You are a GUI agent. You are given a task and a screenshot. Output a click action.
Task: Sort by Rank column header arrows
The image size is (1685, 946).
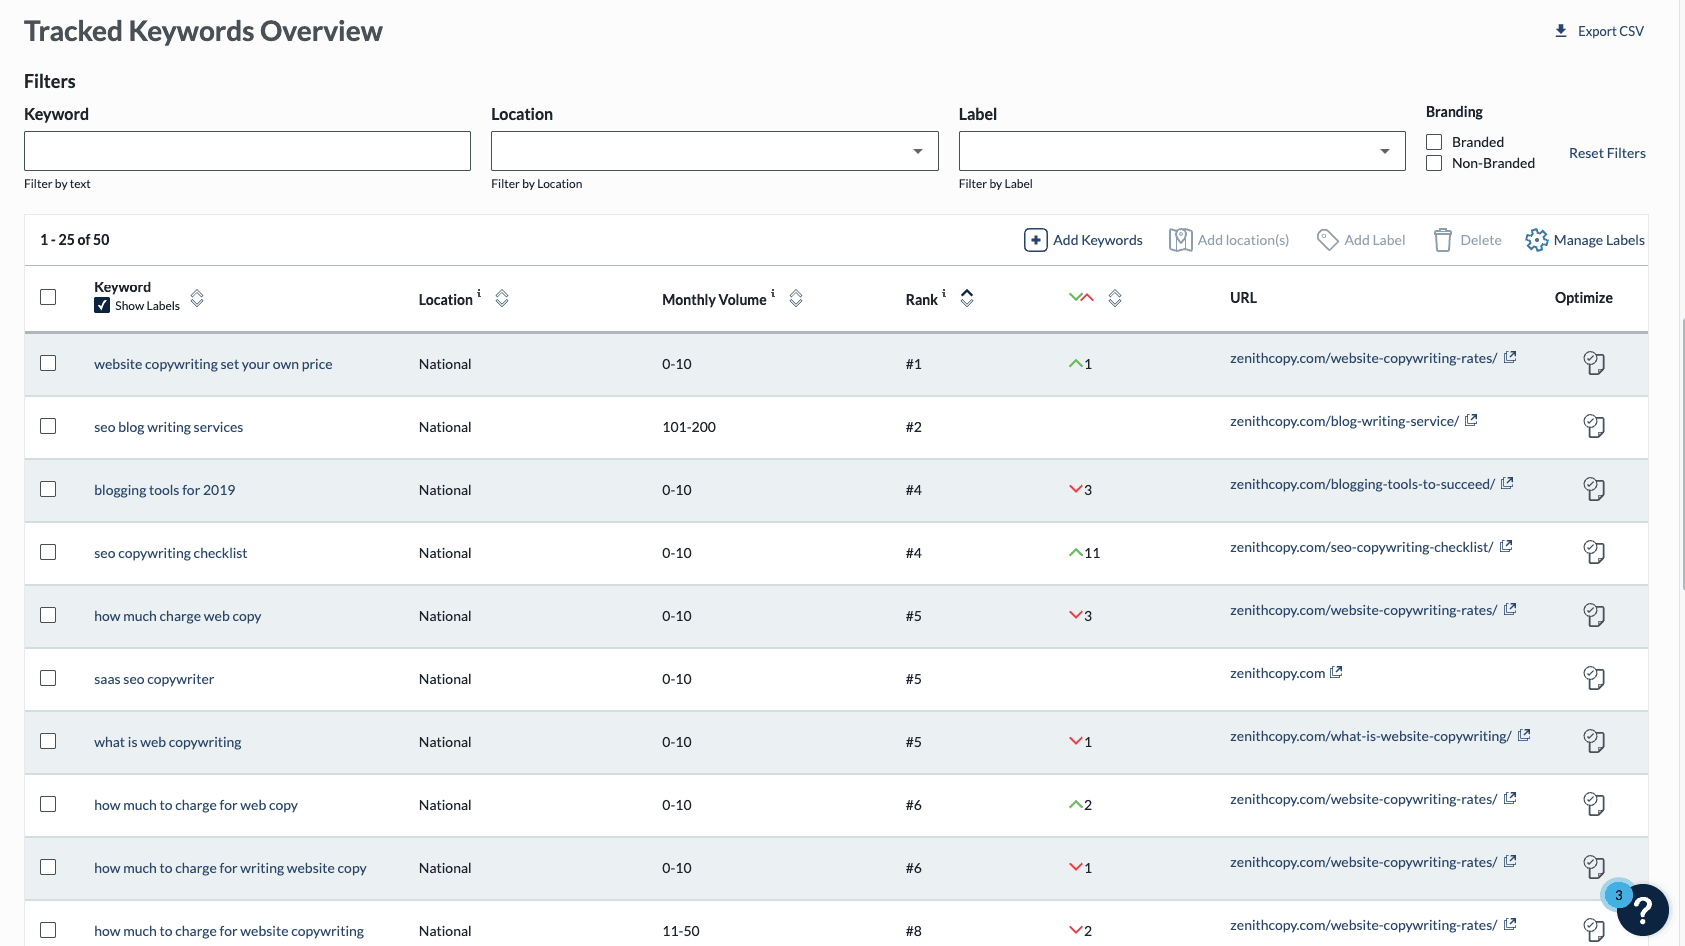pos(967,298)
